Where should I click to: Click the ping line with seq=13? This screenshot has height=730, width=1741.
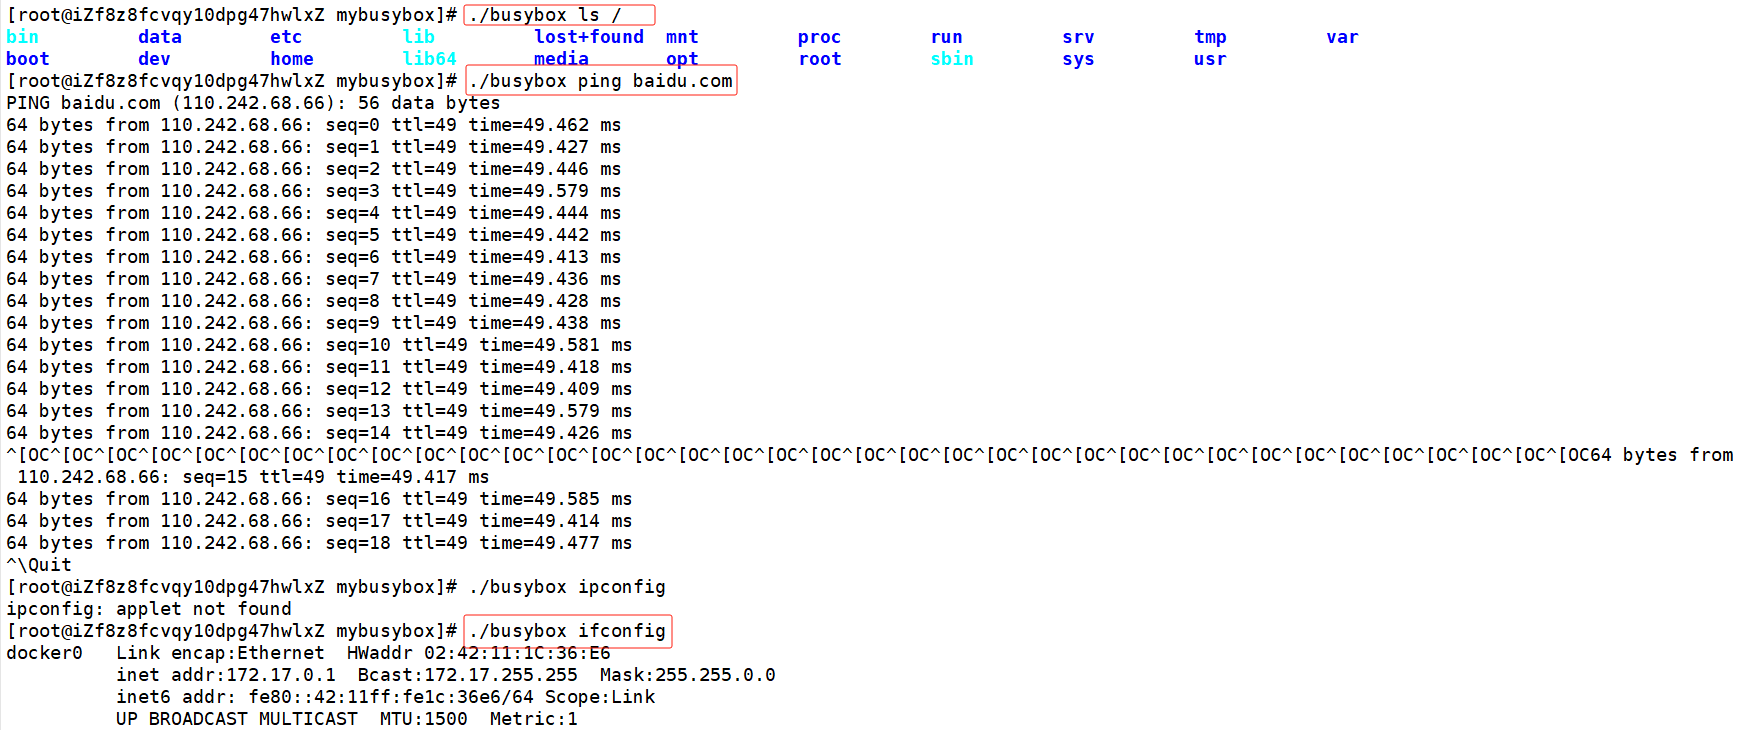click(319, 411)
